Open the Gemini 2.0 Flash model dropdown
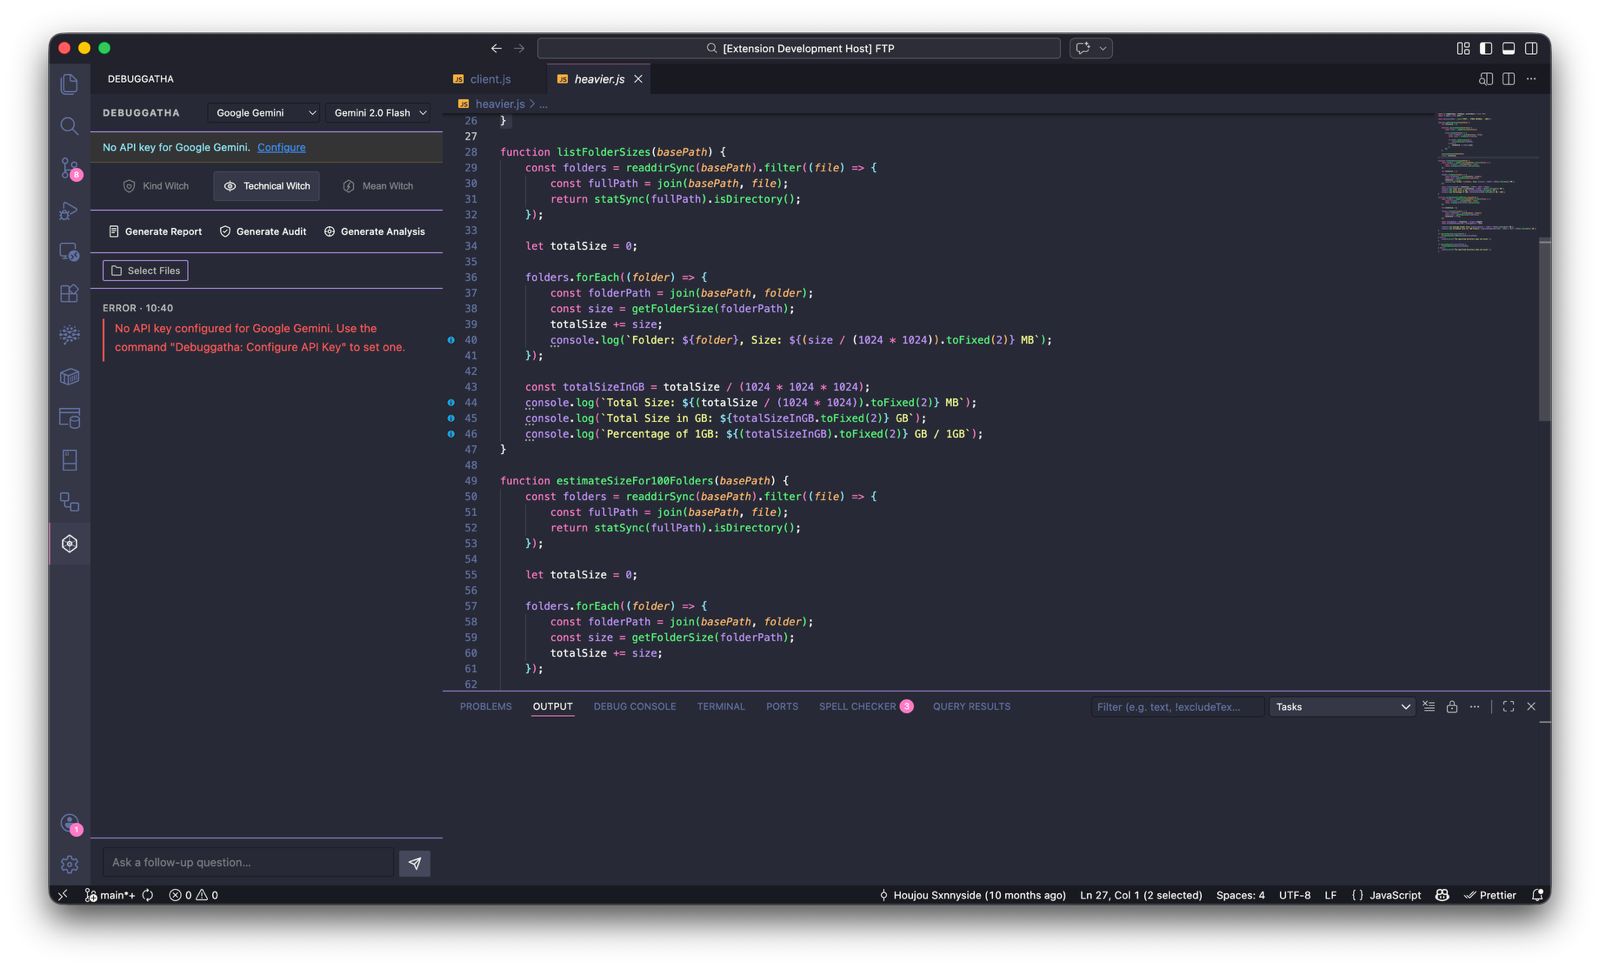This screenshot has width=1600, height=969. (x=380, y=113)
